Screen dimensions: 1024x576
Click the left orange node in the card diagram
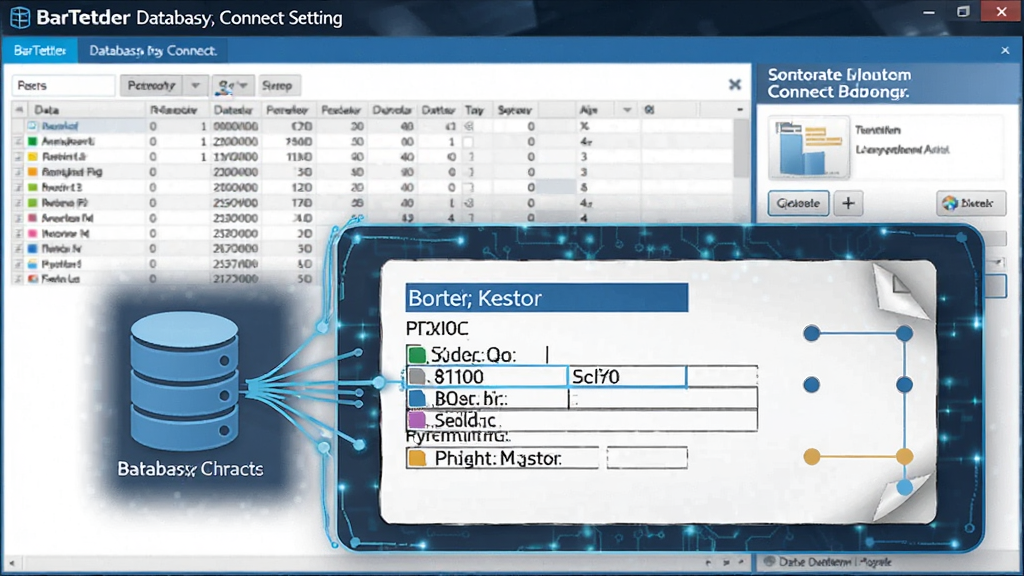point(811,456)
